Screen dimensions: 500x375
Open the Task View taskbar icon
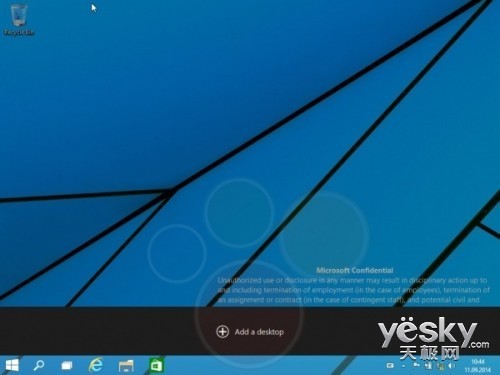pos(67,366)
